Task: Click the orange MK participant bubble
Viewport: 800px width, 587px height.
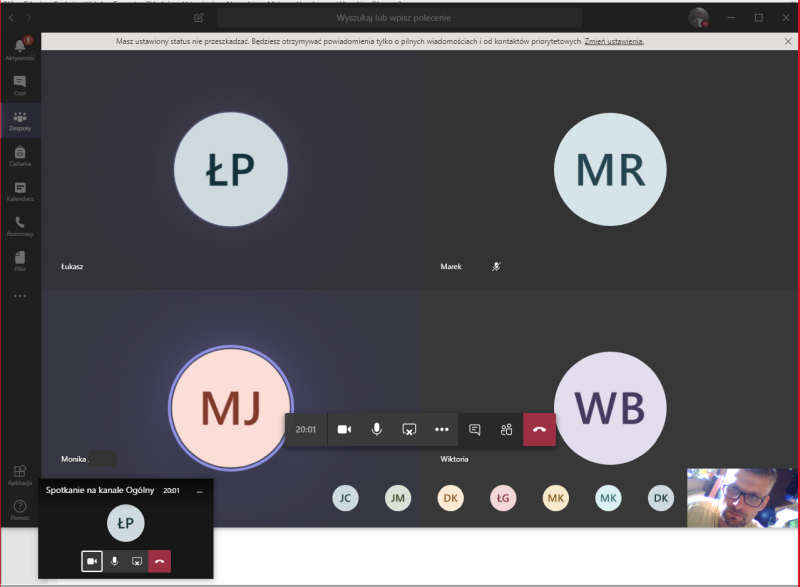Action: (x=556, y=498)
